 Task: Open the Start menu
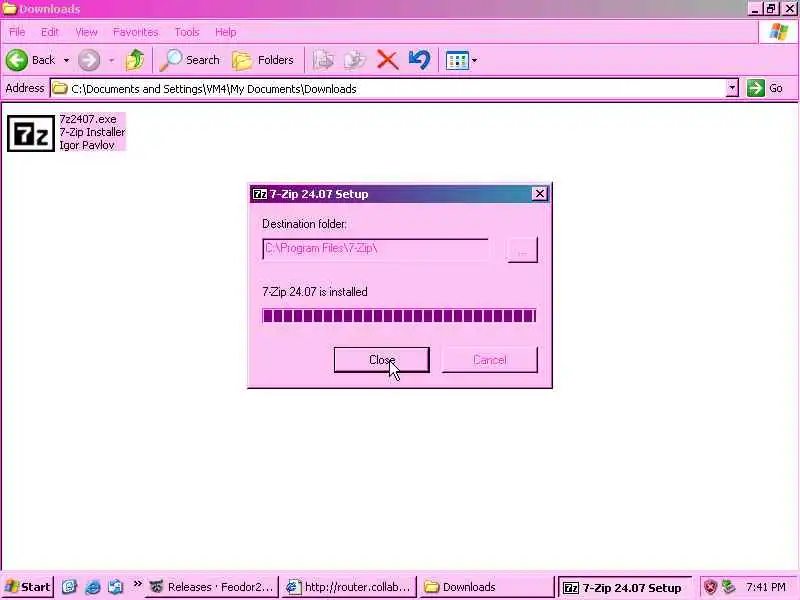28,587
